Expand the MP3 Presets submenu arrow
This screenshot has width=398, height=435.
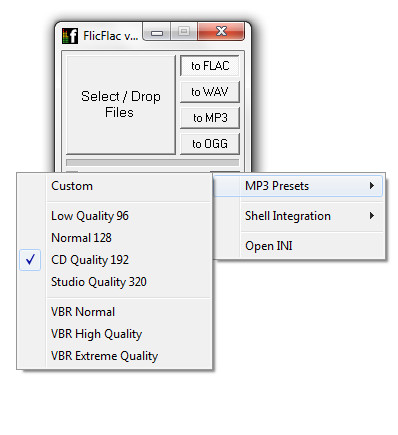[x=372, y=186]
